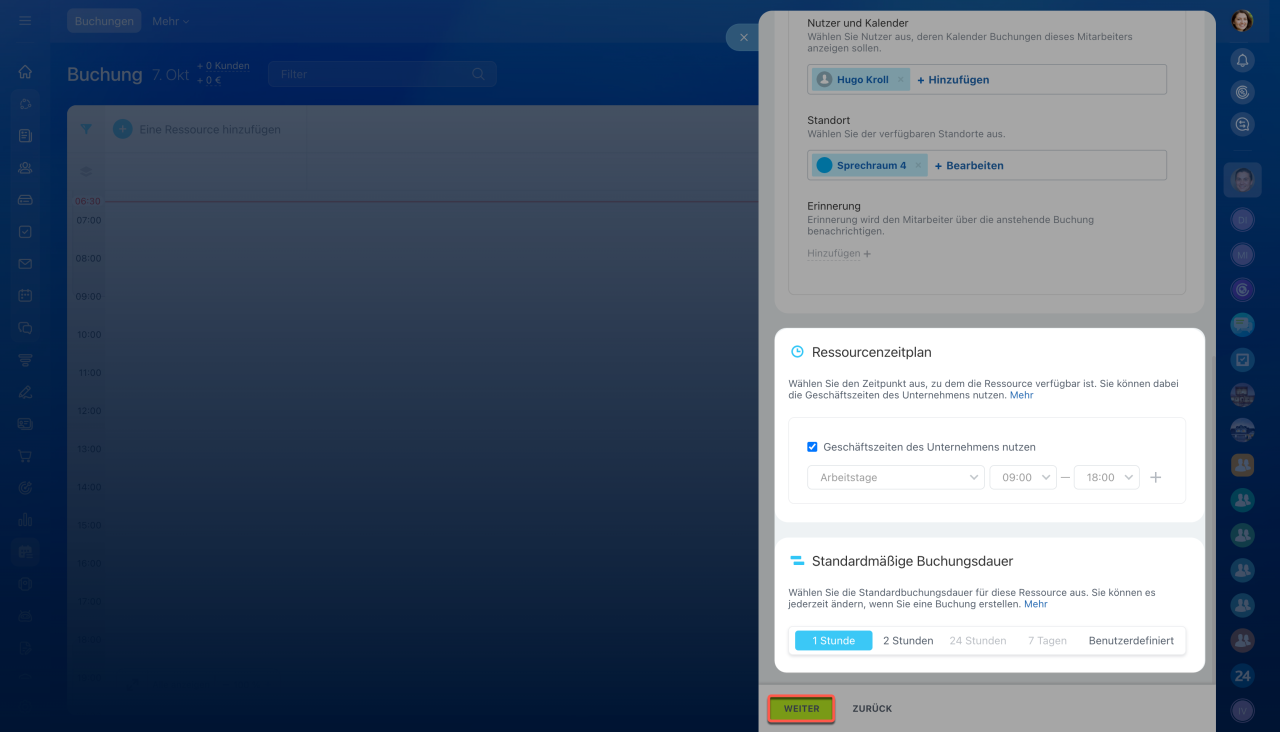Click the 'Ressourcenzeitplan' heading
Viewport: 1280px width, 732px height.
pyautogui.click(x=872, y=352)
